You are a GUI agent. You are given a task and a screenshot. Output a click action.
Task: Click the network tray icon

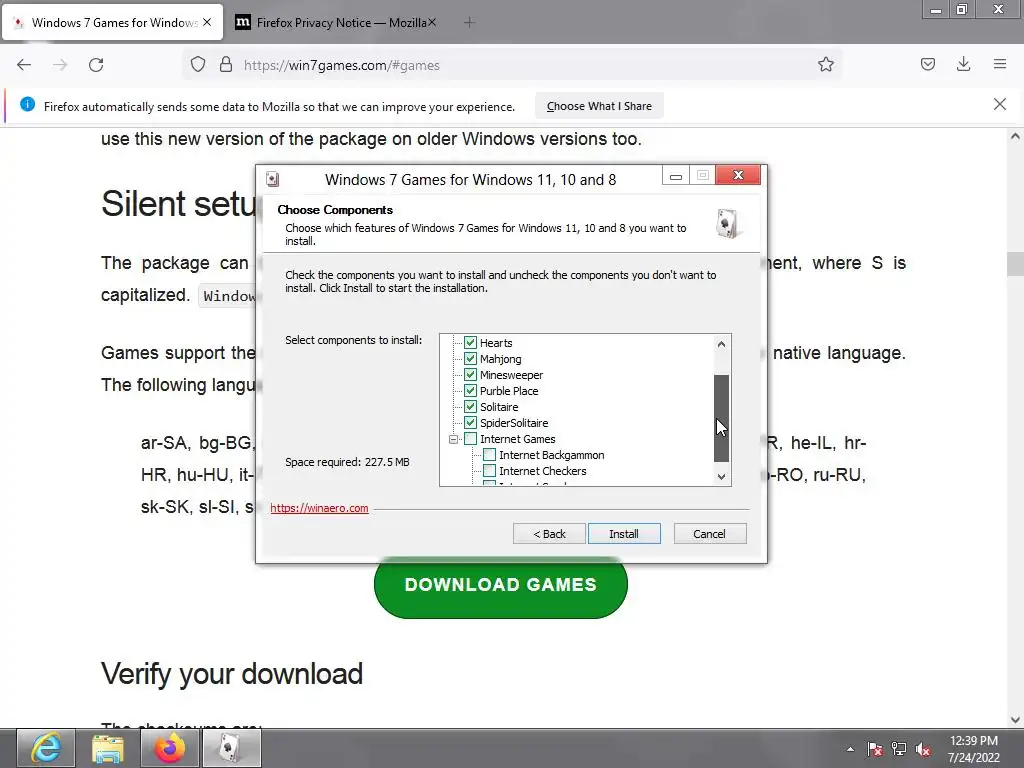(899, 750)
